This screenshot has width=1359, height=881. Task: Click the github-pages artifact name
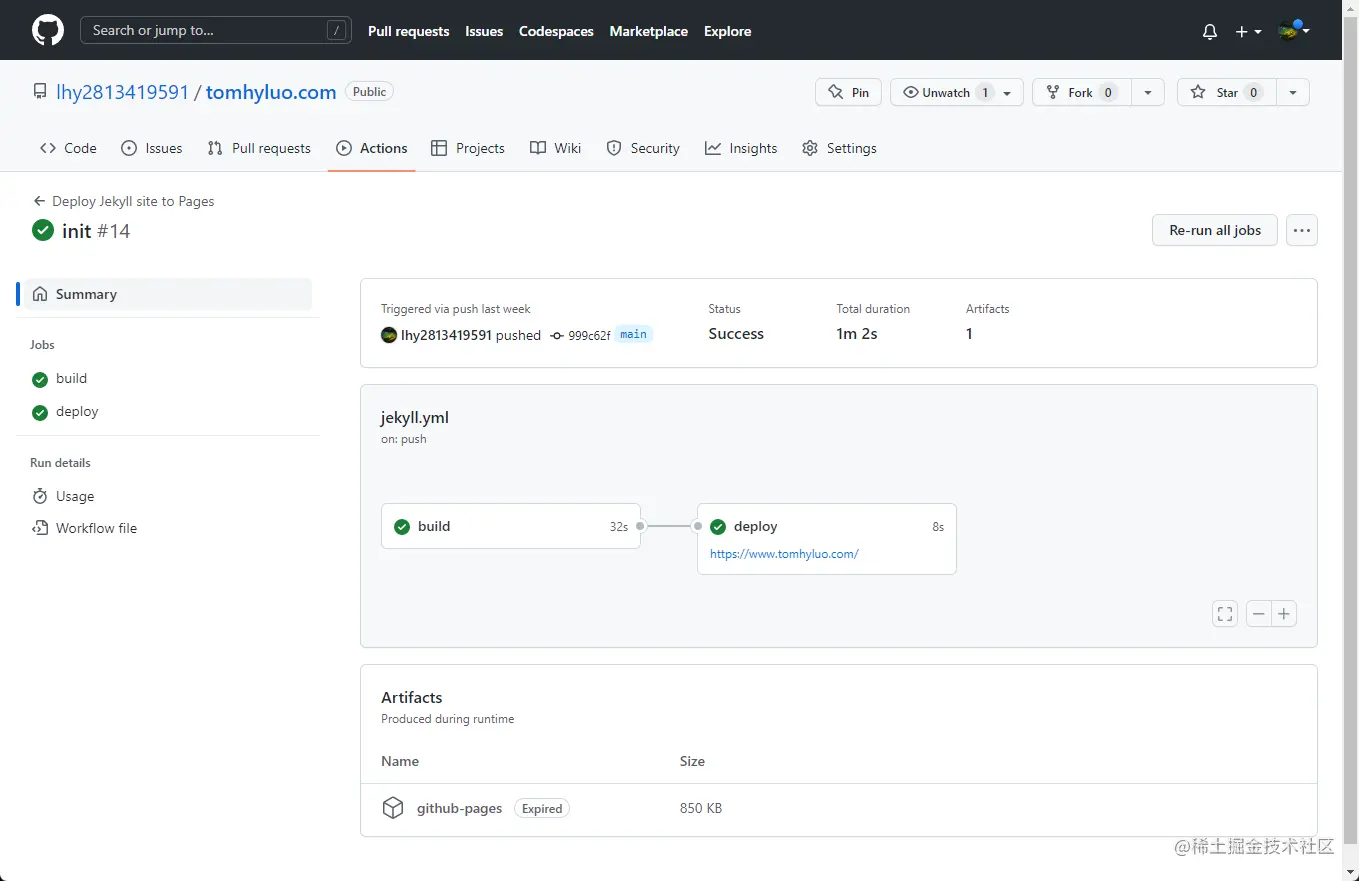point(459,808)
